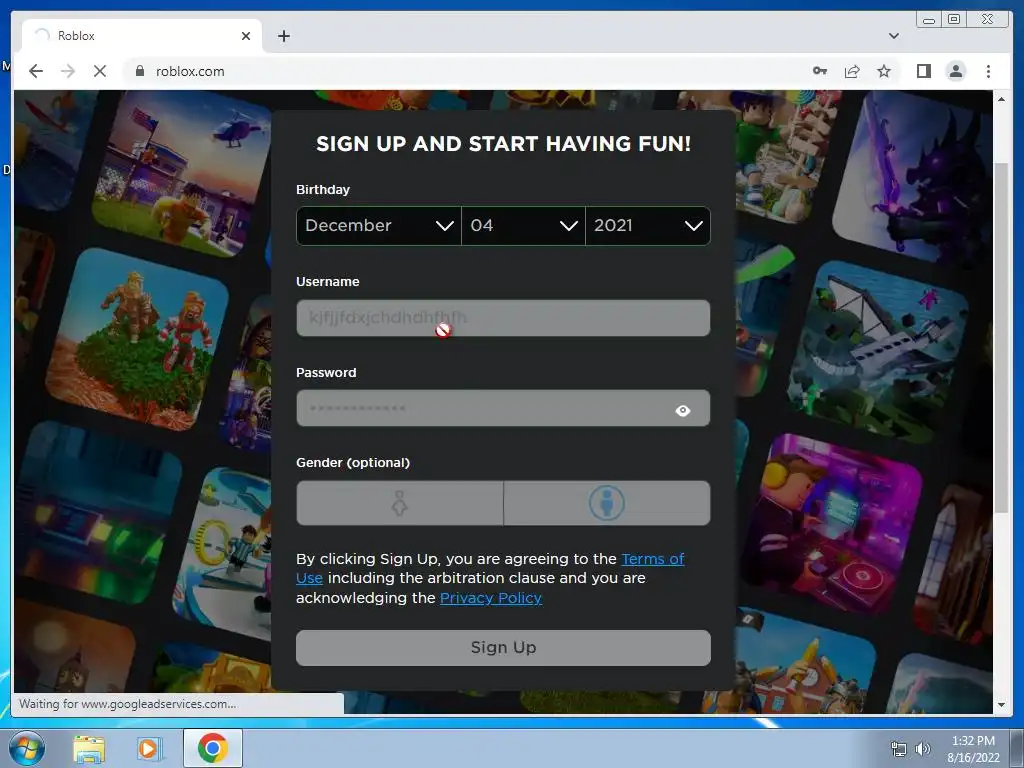
Task: Click the Username input field
Action: tap(503, 318)
